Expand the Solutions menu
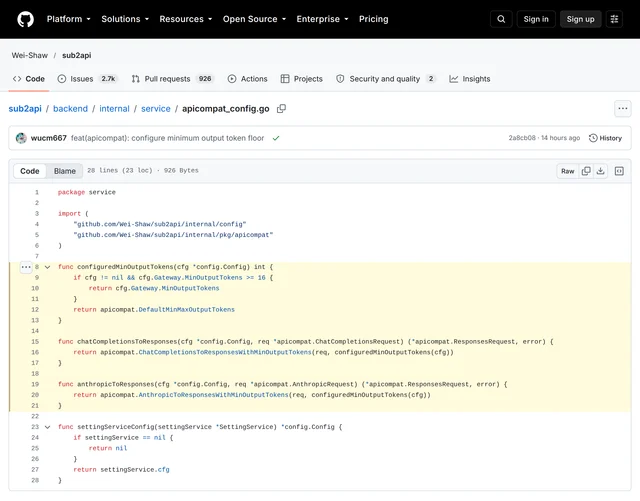This screenshot has height=501, width=640. pos(125,19)
